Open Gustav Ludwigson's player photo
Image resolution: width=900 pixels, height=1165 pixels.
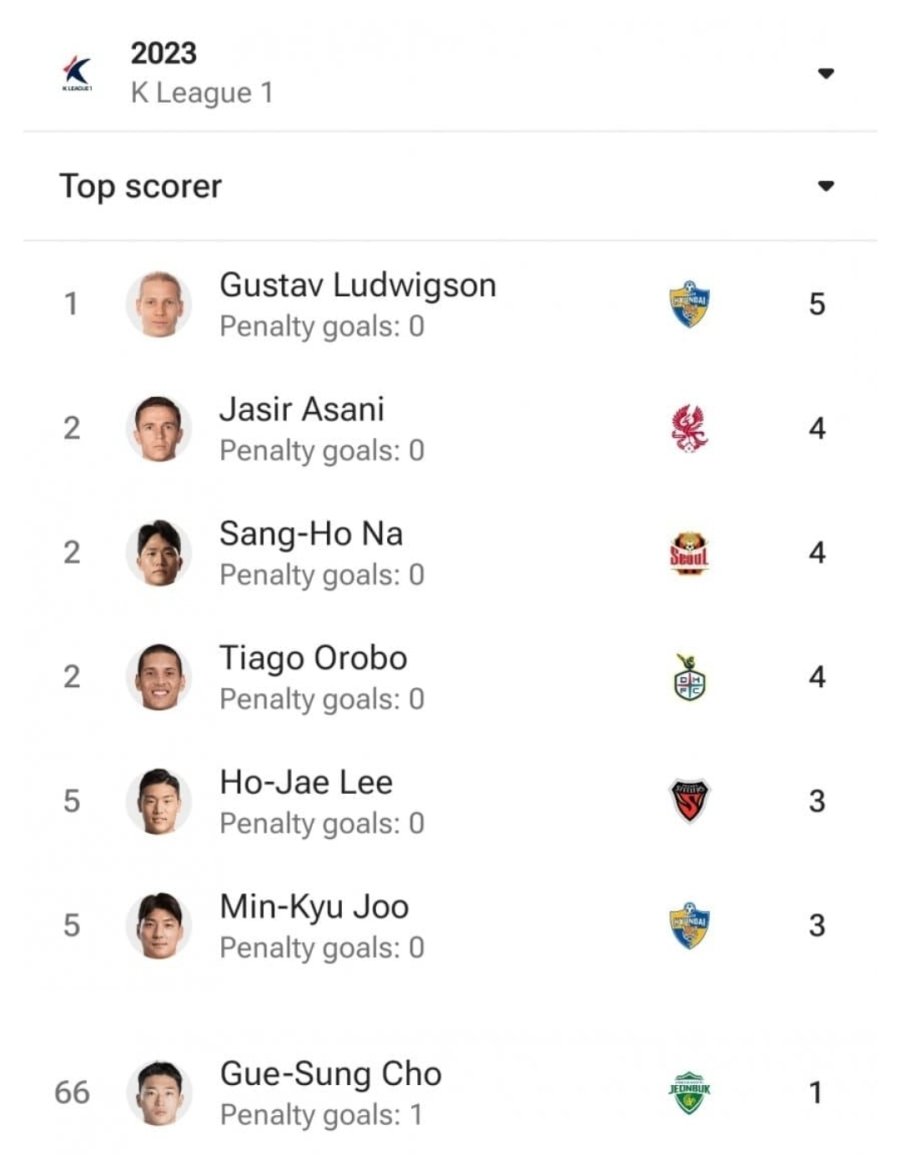coord(159,305)
